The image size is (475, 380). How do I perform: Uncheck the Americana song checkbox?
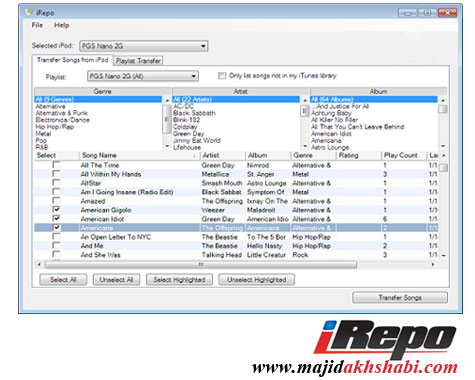[x=57, y=227]
